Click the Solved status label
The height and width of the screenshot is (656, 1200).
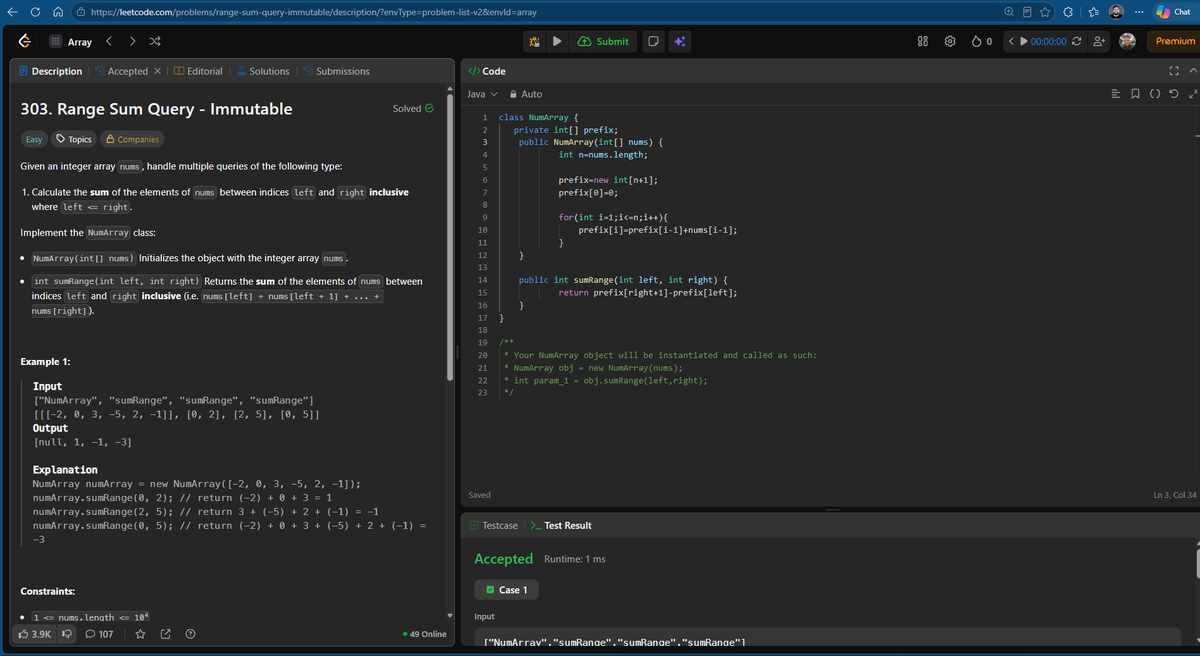tap(414, 108)
